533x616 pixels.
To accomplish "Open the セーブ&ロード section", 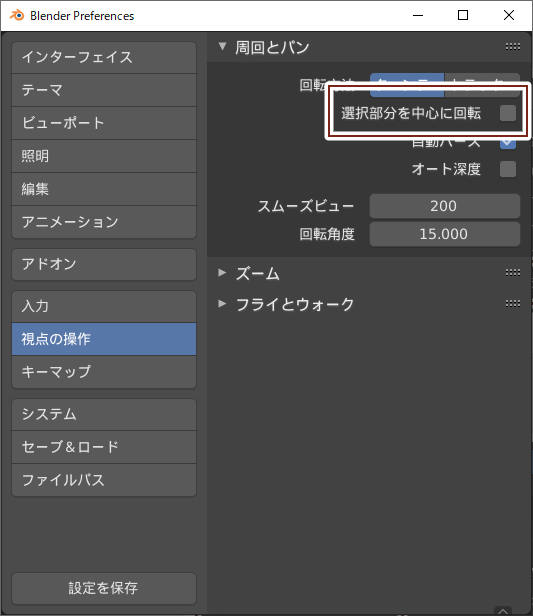I will pyautogui.click(x=104, y=447).
